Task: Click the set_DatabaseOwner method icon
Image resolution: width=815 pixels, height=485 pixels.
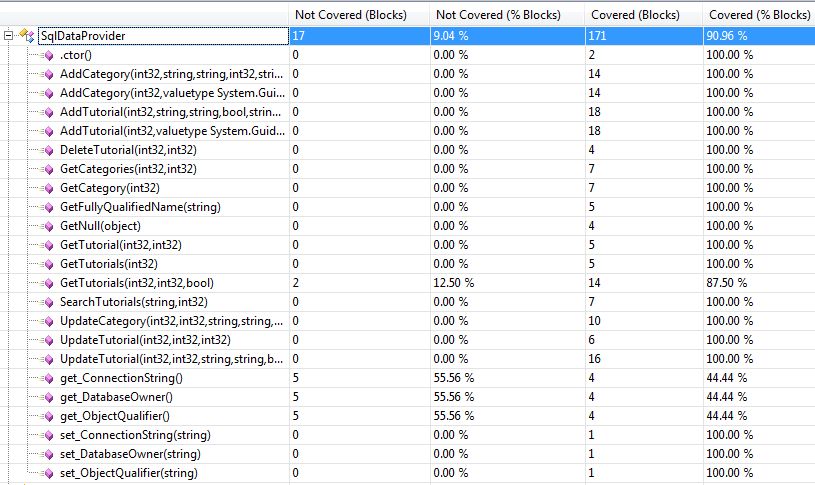Action: click(48, 455)
